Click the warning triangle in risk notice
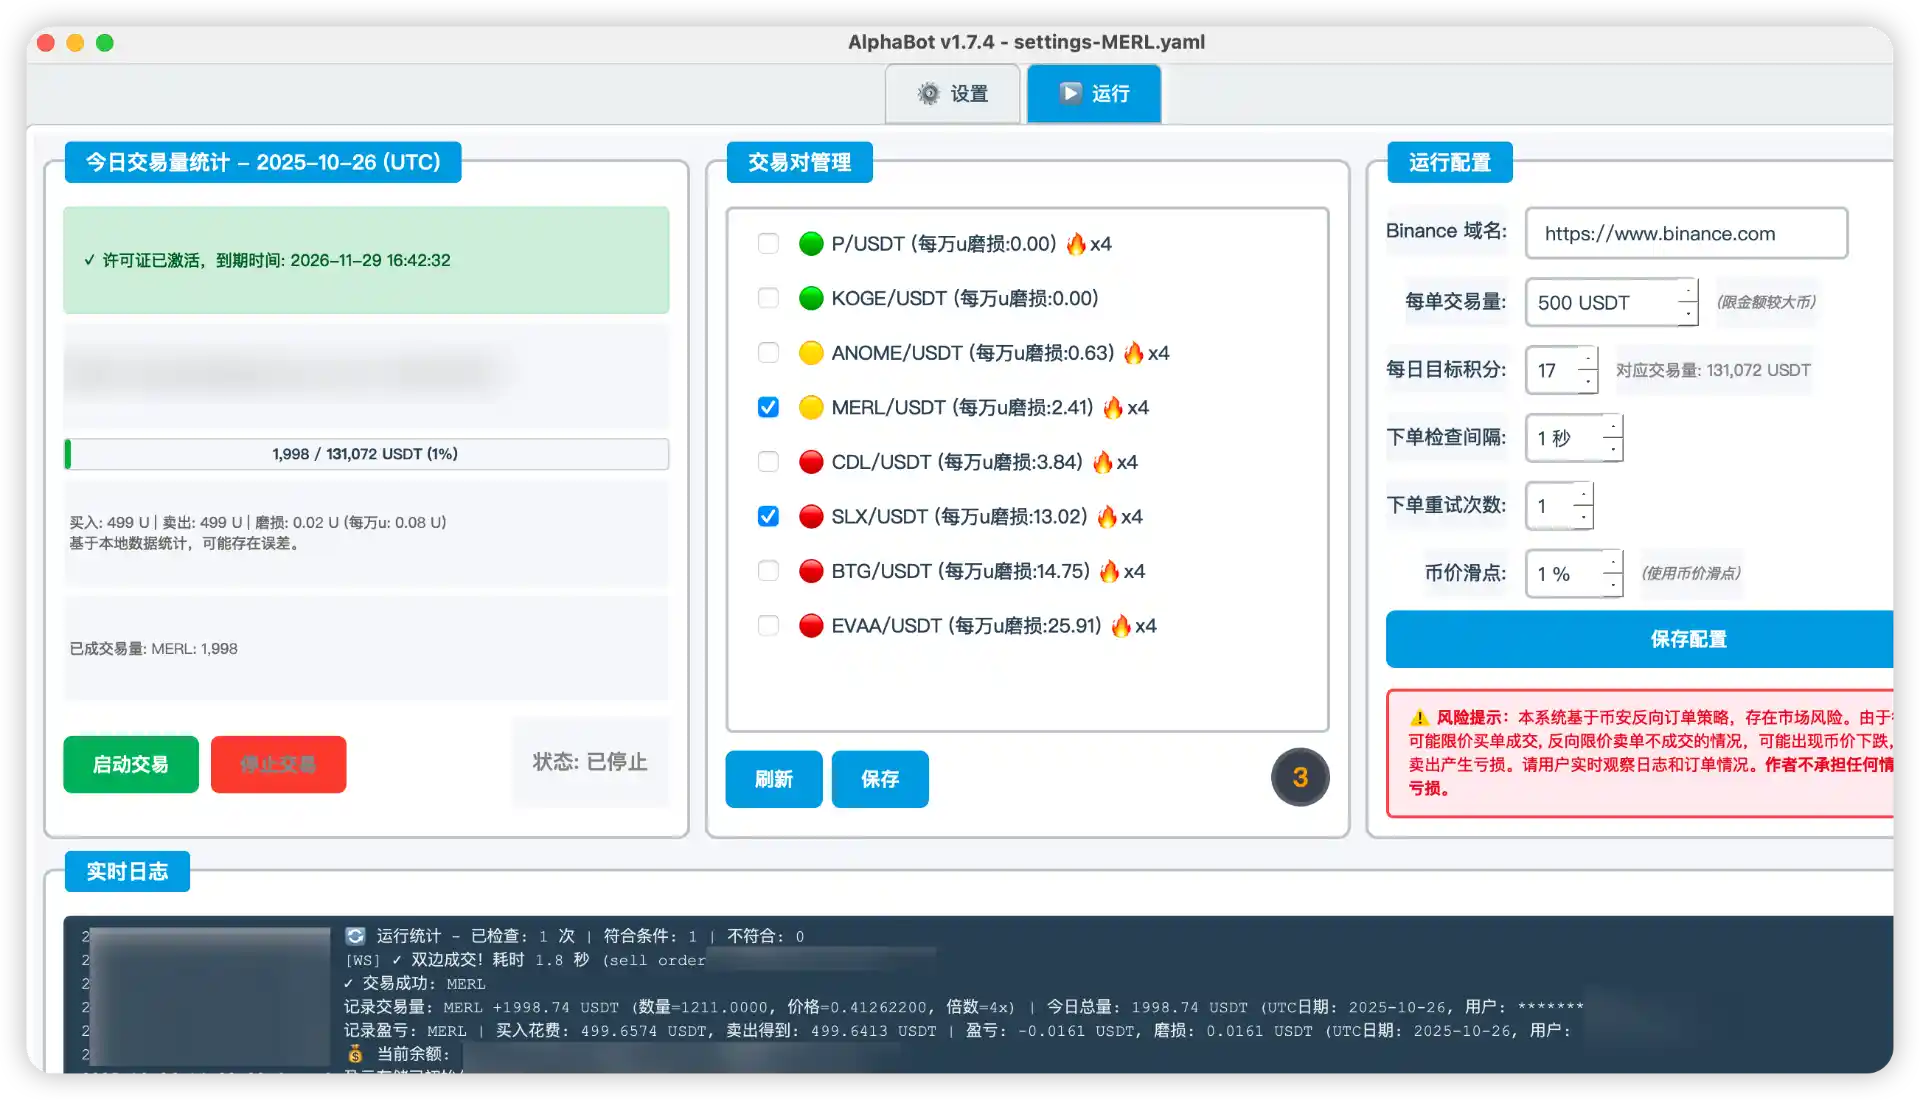 tap(1419, 718)
